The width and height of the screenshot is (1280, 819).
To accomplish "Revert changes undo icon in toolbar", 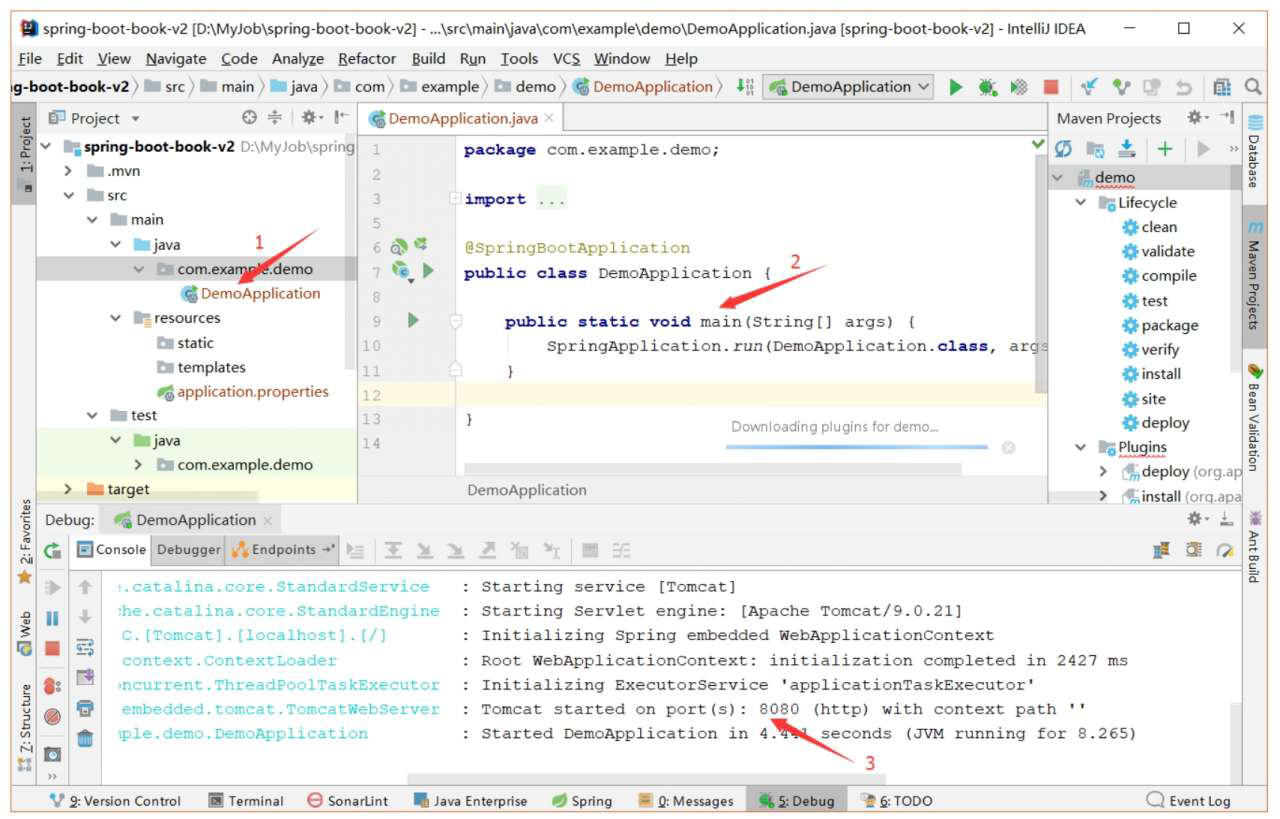I will tap(1184, 87).
